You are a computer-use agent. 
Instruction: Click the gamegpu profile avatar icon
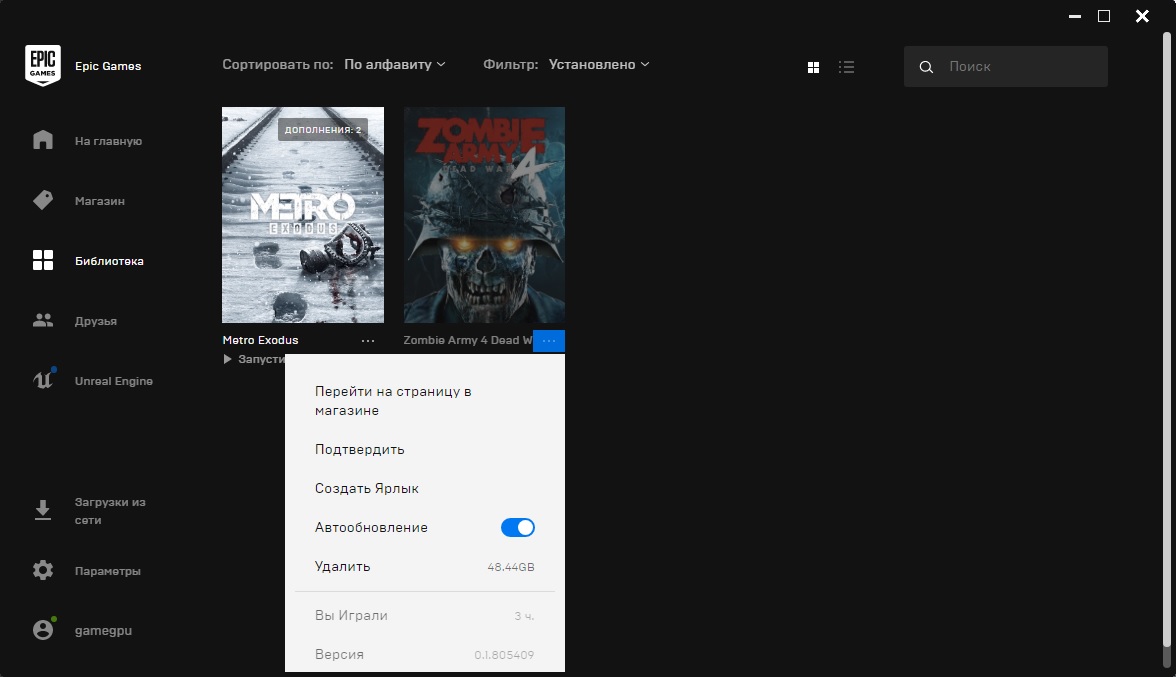[x=44, y=629]
